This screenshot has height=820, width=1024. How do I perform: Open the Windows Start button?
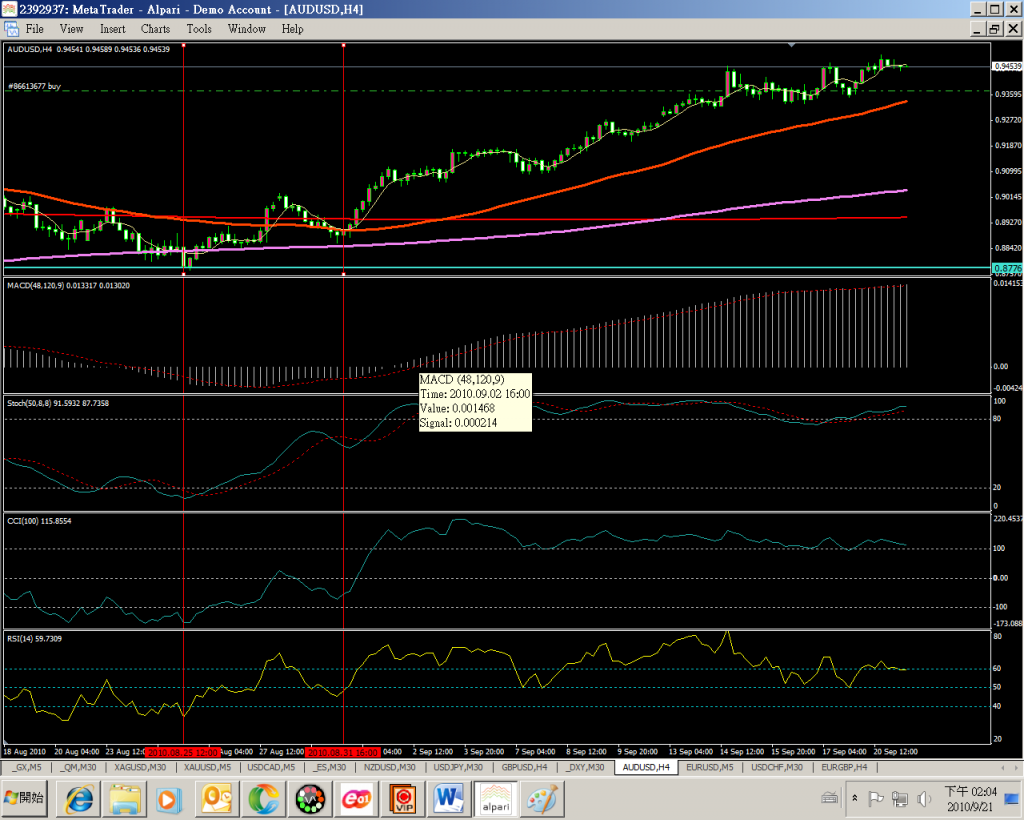24,798
